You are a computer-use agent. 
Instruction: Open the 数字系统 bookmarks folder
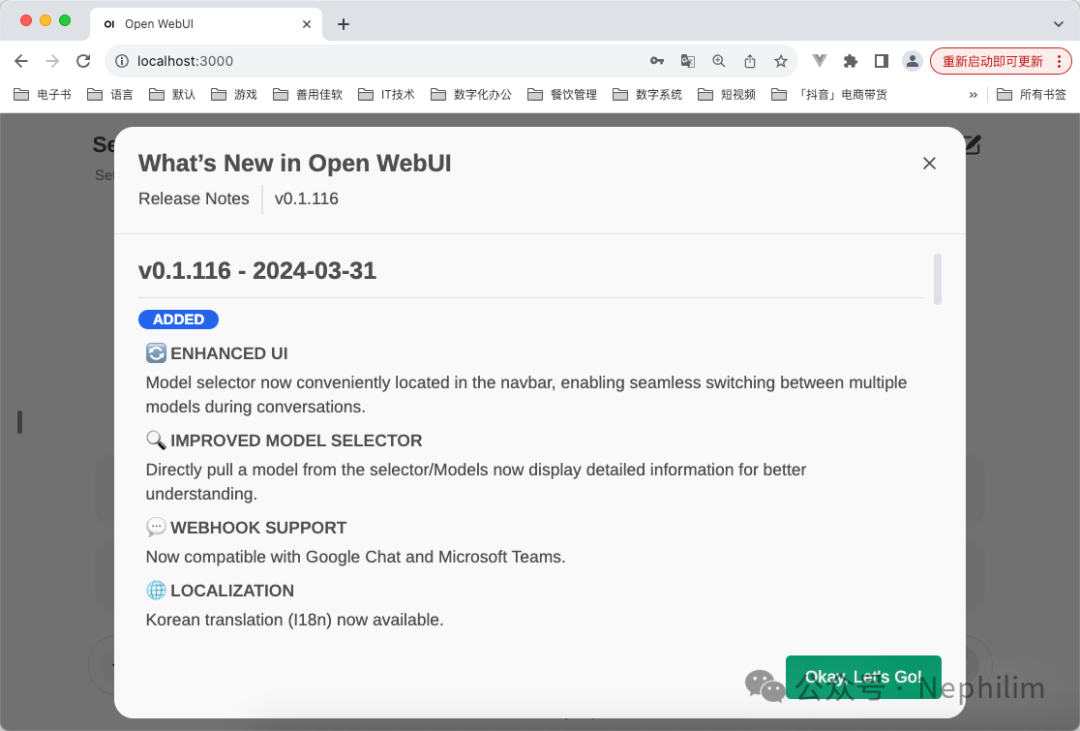point(647,94)
